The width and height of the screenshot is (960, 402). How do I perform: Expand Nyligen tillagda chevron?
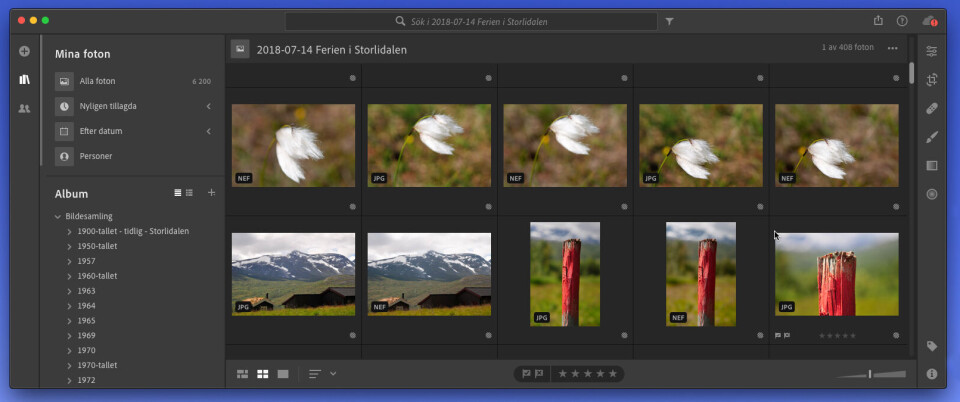point(208,106)
